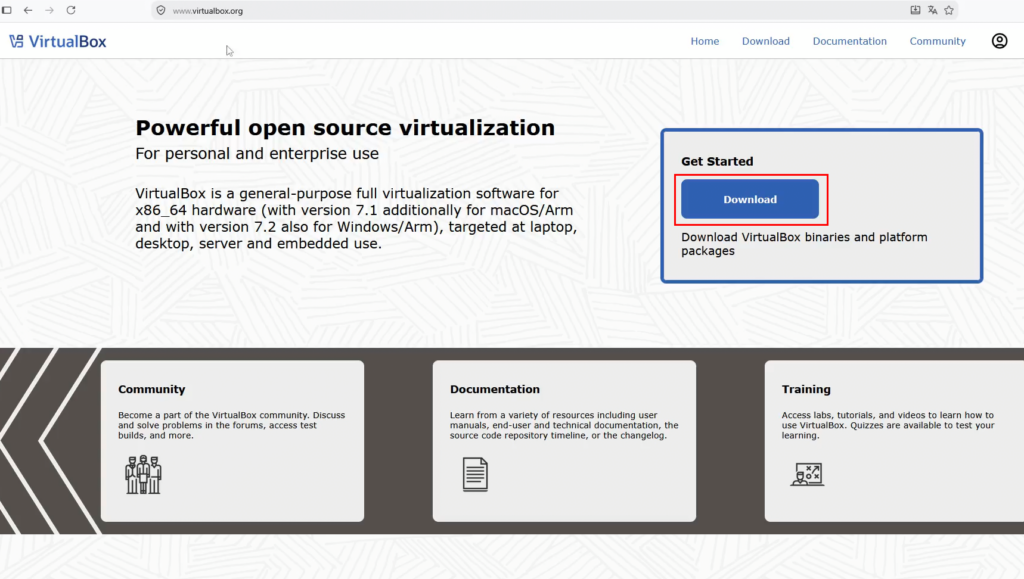Click the blue Download button
Image resolution: width=1024 pixels, height=579 pixels.
750,199
